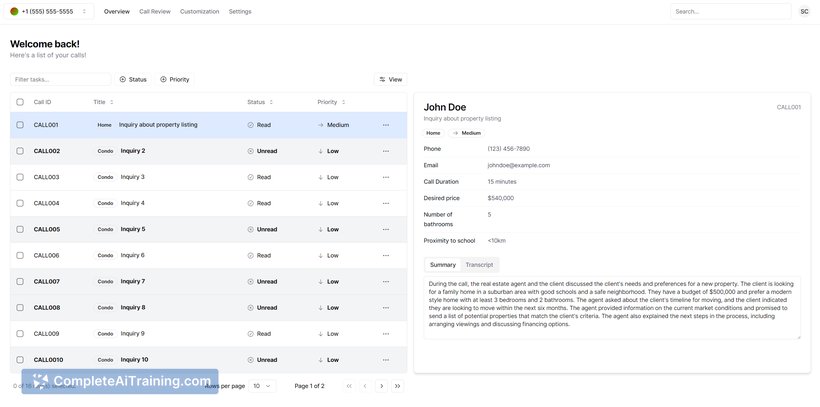Select the Inquiry 8 call title
Screen dimensions: 820x407
coord(133,308)
